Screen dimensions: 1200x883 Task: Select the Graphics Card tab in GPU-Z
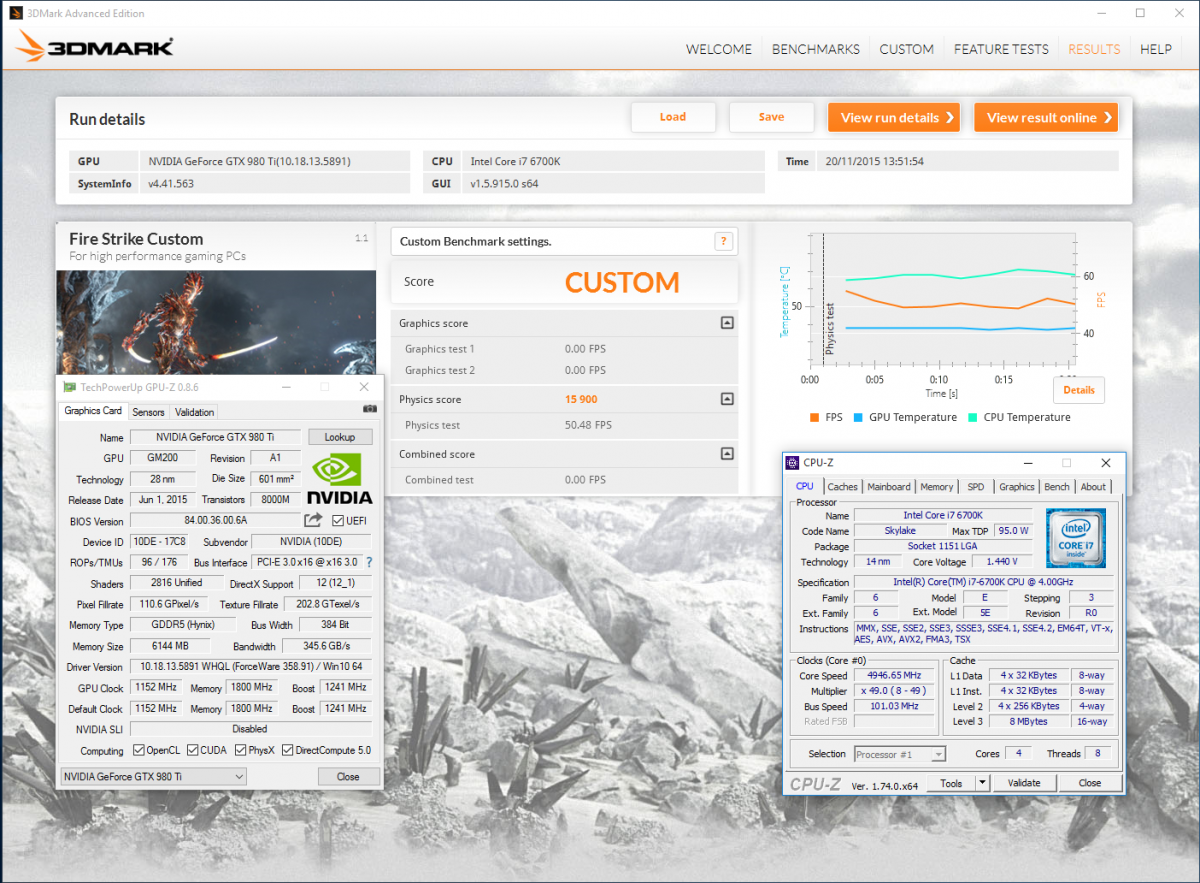pyautogui.click(x=93, y=411)
